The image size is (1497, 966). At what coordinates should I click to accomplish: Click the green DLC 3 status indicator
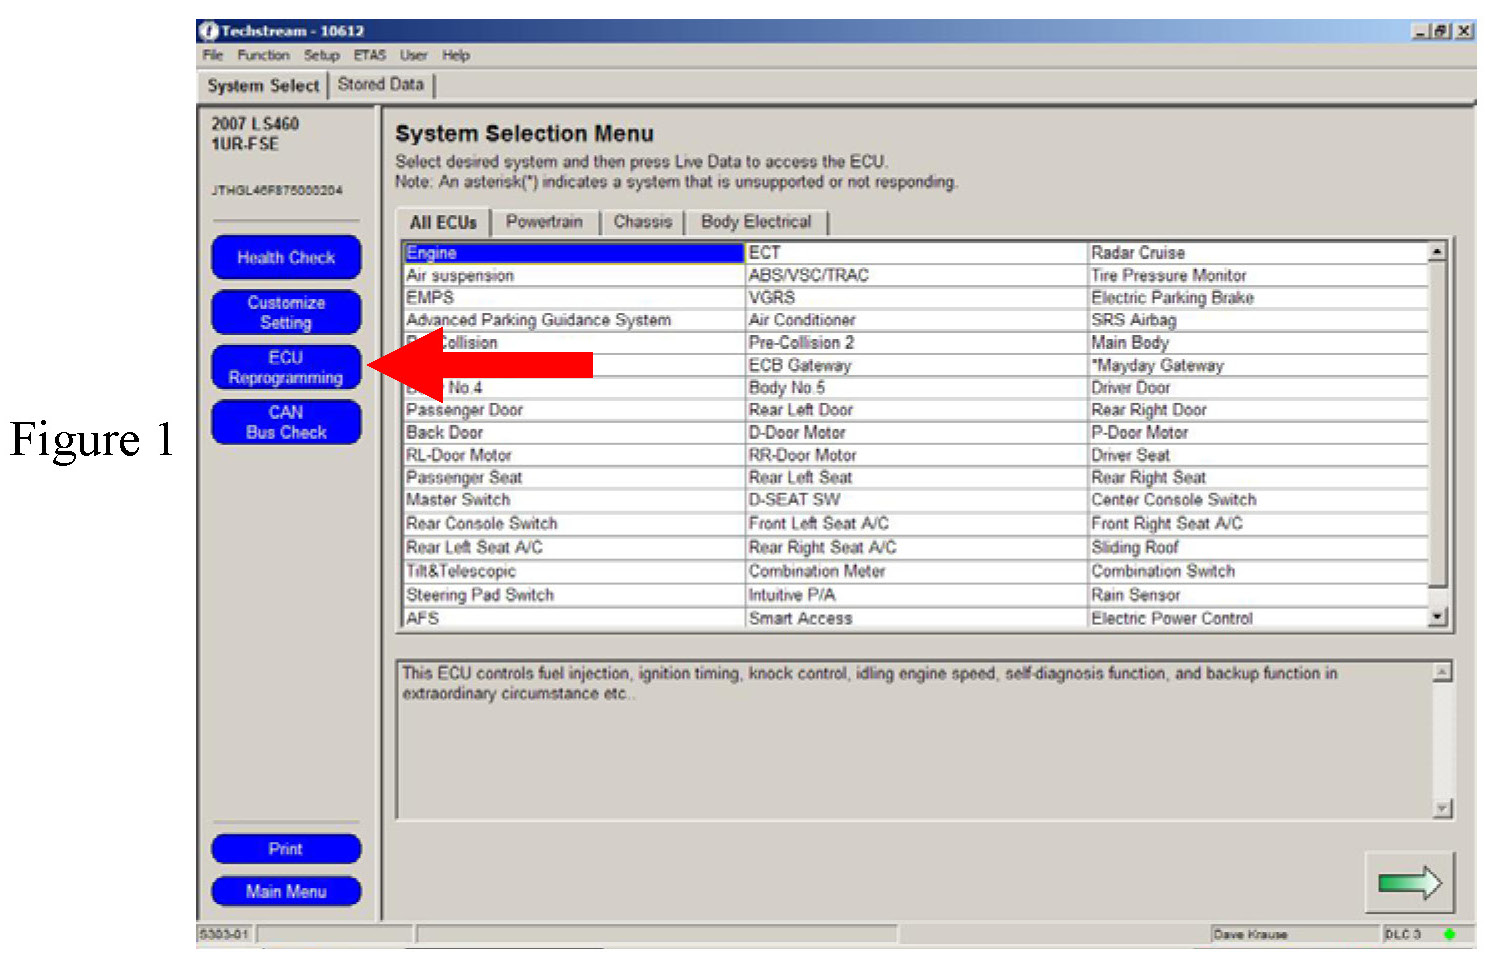coord(1449,934)
